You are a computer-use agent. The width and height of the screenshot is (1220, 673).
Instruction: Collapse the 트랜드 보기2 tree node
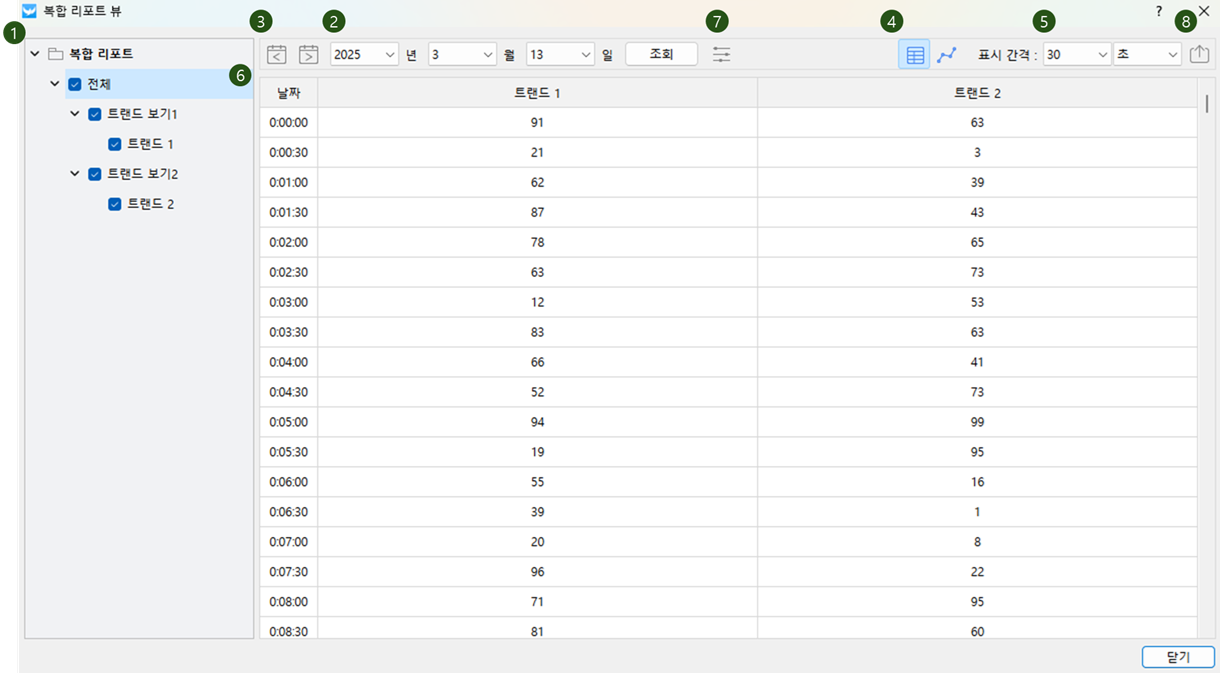(75, 174)
